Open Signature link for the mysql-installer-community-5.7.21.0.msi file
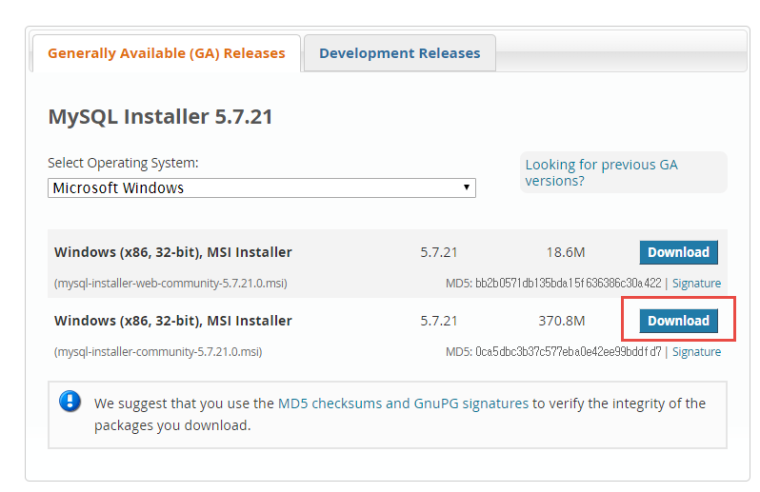This screenshot has height=492, width=760. tap(696, 352)
